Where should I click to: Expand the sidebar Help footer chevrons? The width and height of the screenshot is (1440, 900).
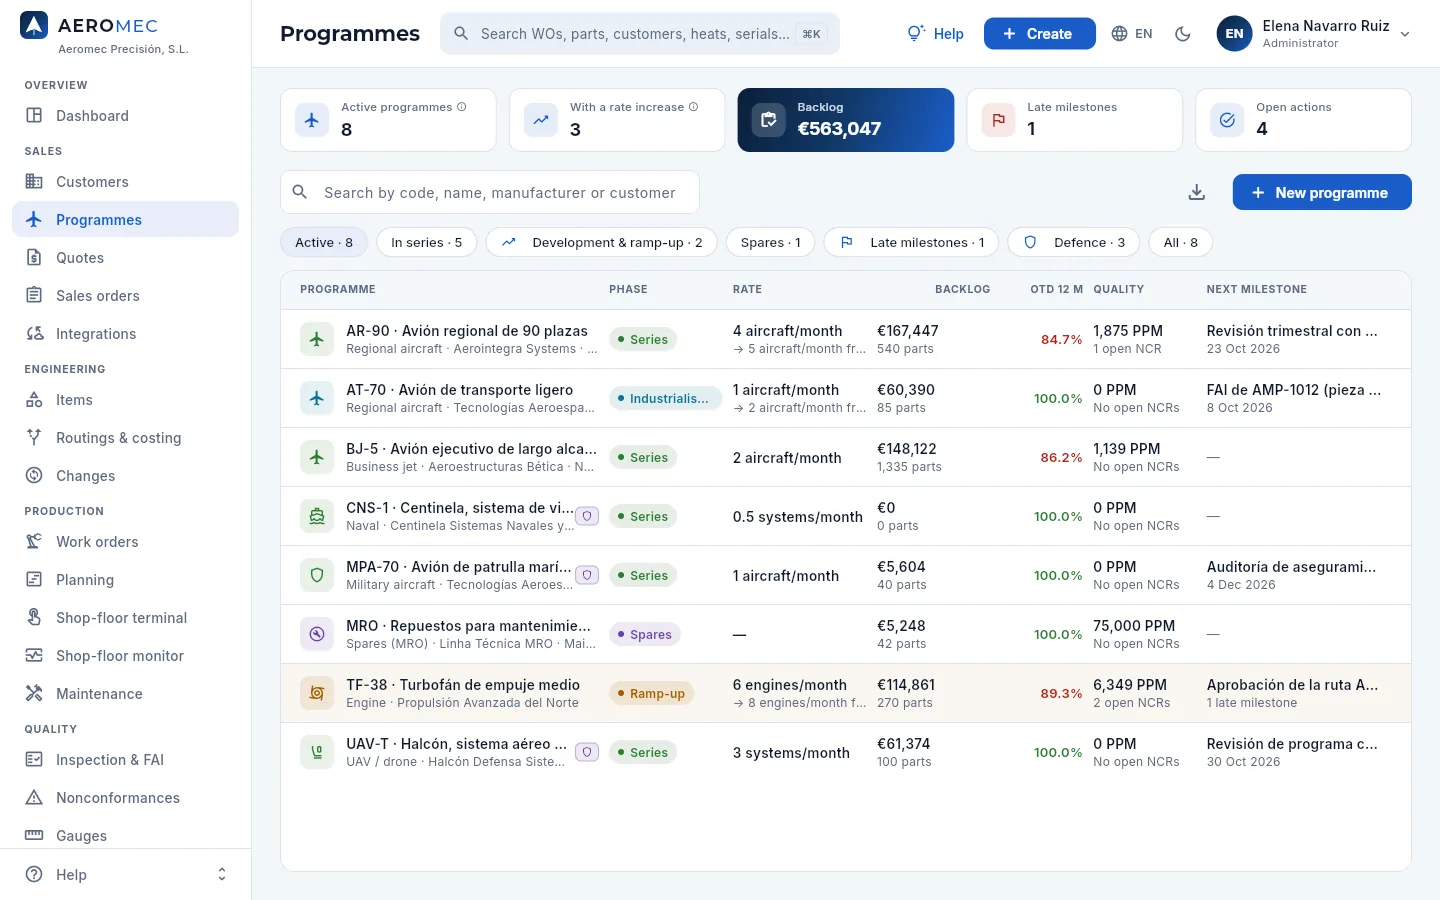click(222, 874)
